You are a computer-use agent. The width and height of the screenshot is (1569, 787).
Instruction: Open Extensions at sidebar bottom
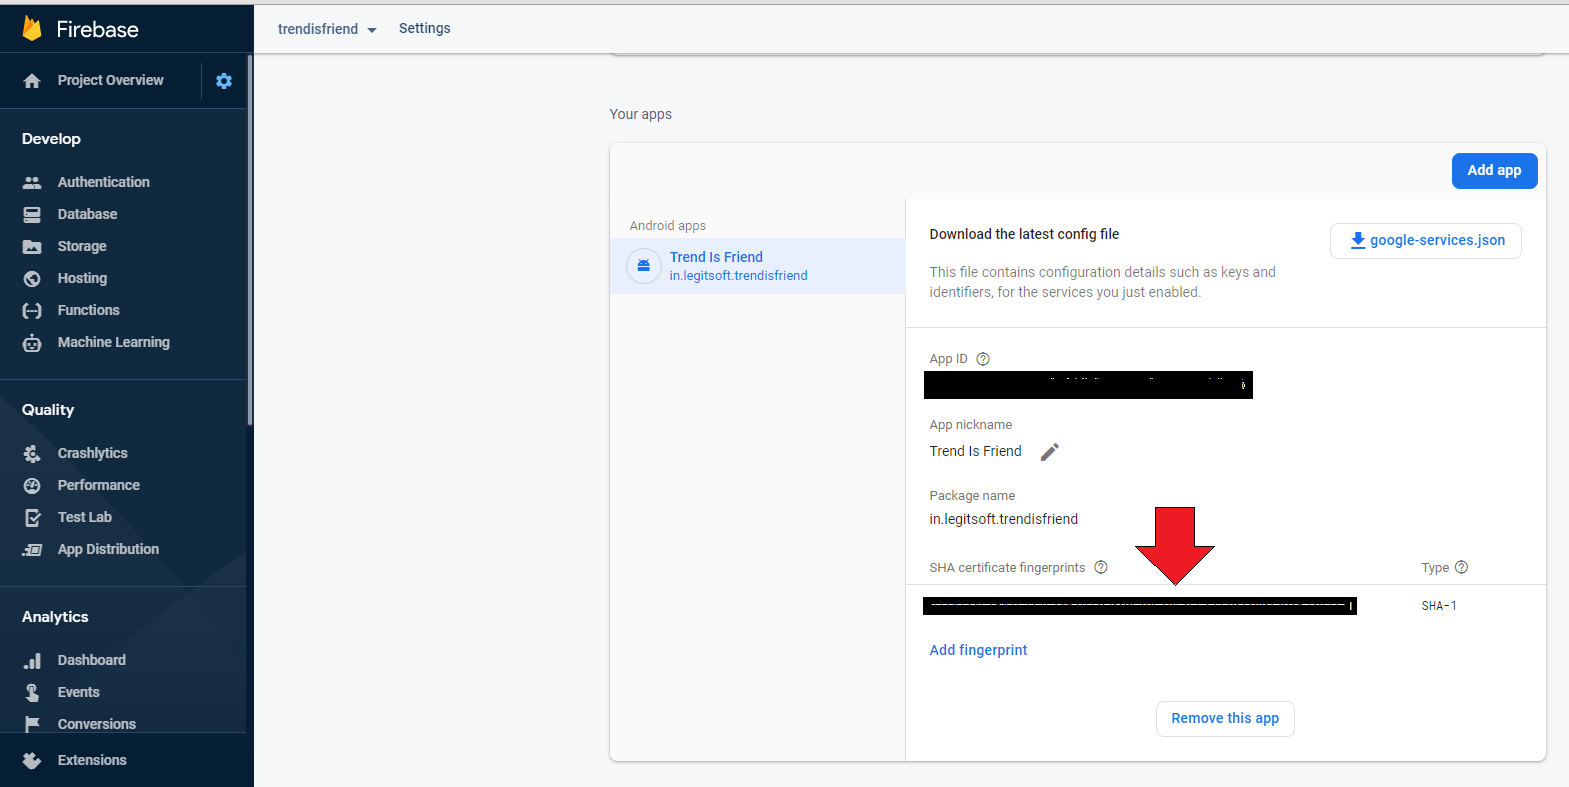(92, 760)
